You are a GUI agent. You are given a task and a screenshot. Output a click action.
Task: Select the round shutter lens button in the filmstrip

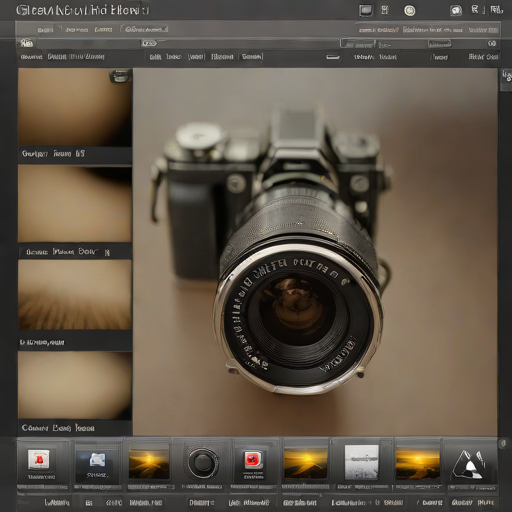(x=202, y=463)
